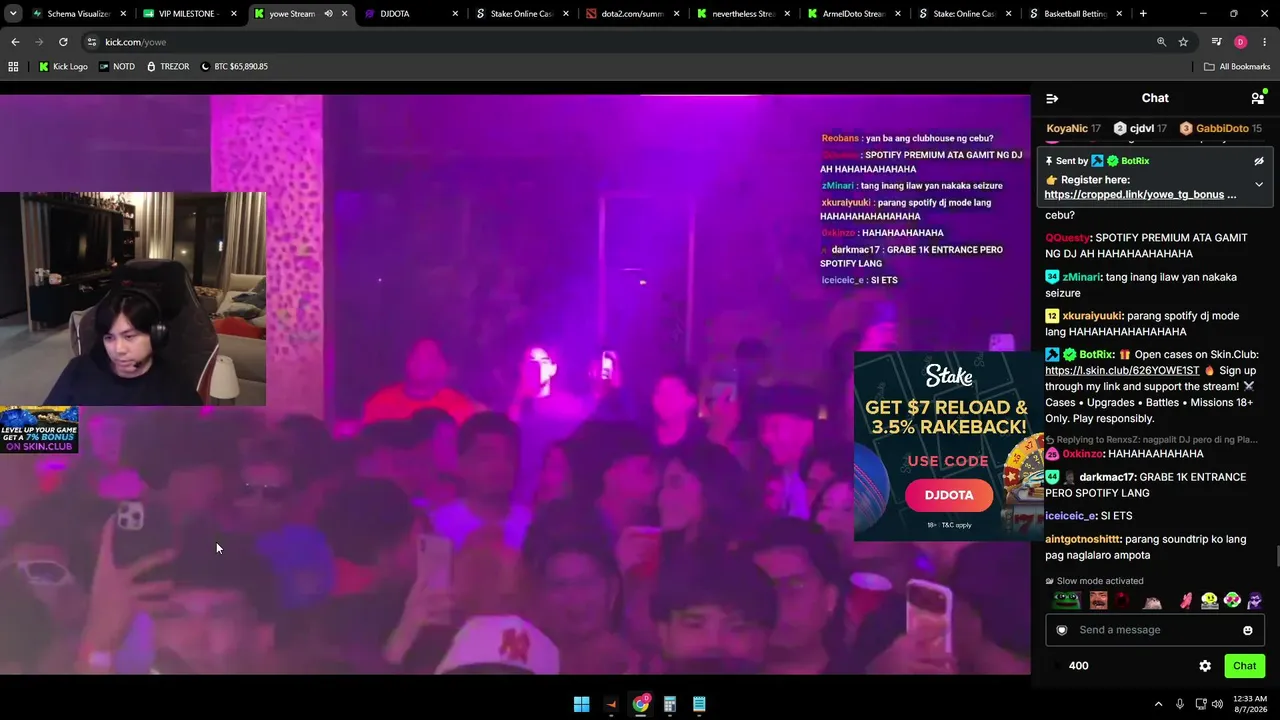Open the BTC $65,890.85 bookmark
Image resolution: width=1280 pixels, height=720 pixels.
click(233, 67)
